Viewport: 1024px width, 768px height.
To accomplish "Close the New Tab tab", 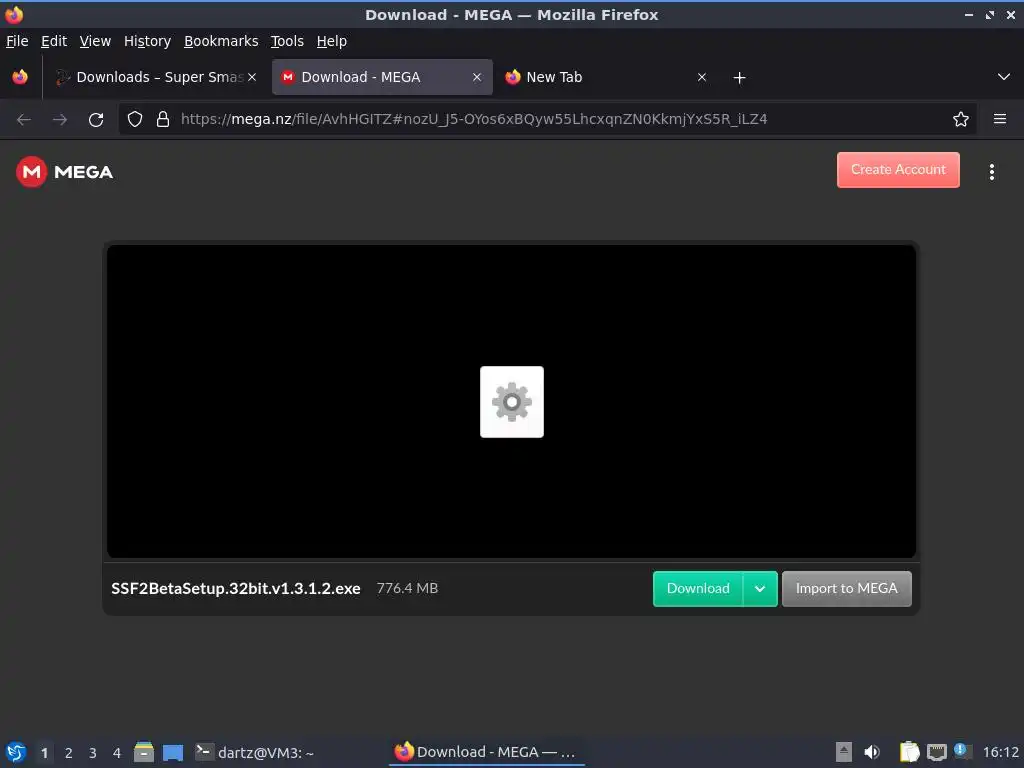I will [701, 77].
